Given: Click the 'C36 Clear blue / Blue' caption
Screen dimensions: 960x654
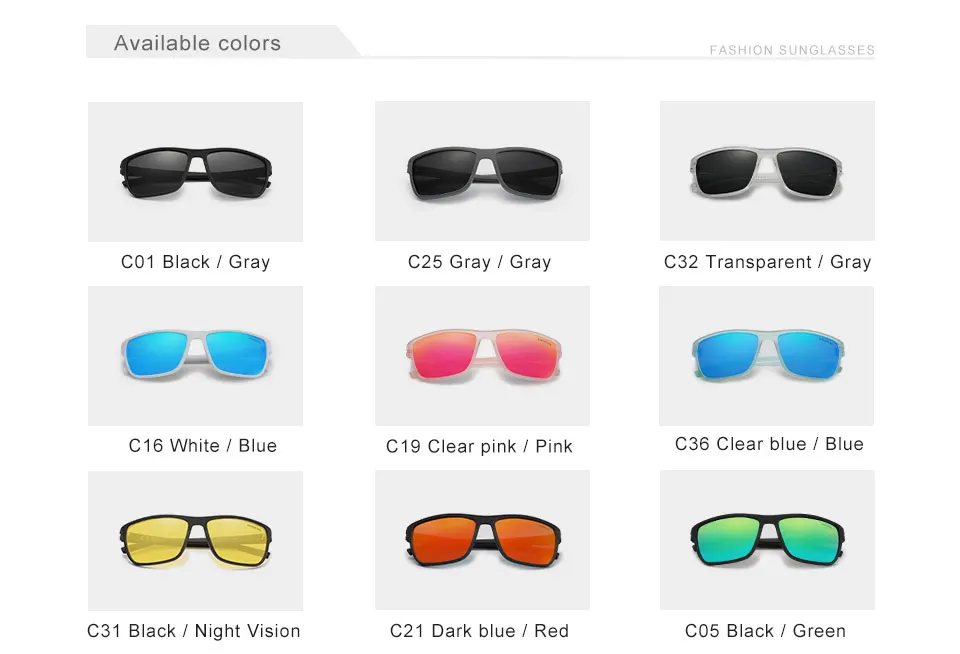Looking at the screenshot, I should [769, 444].
